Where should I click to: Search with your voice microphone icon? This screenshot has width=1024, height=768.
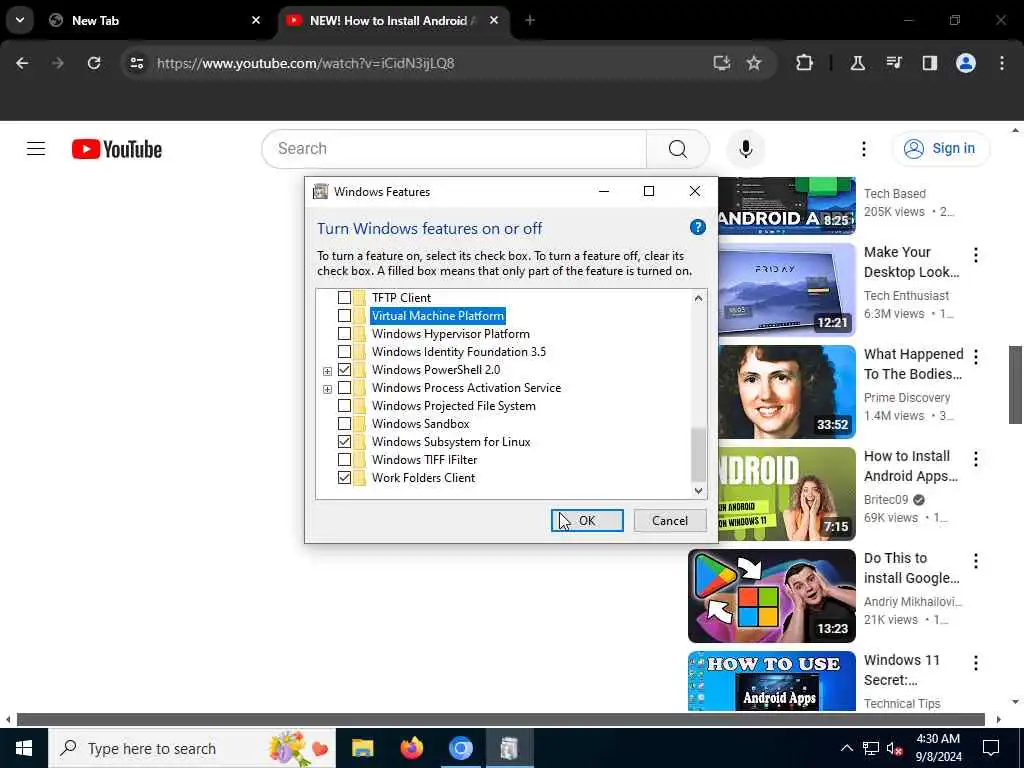pyautogui.click(x=745, y=149)
